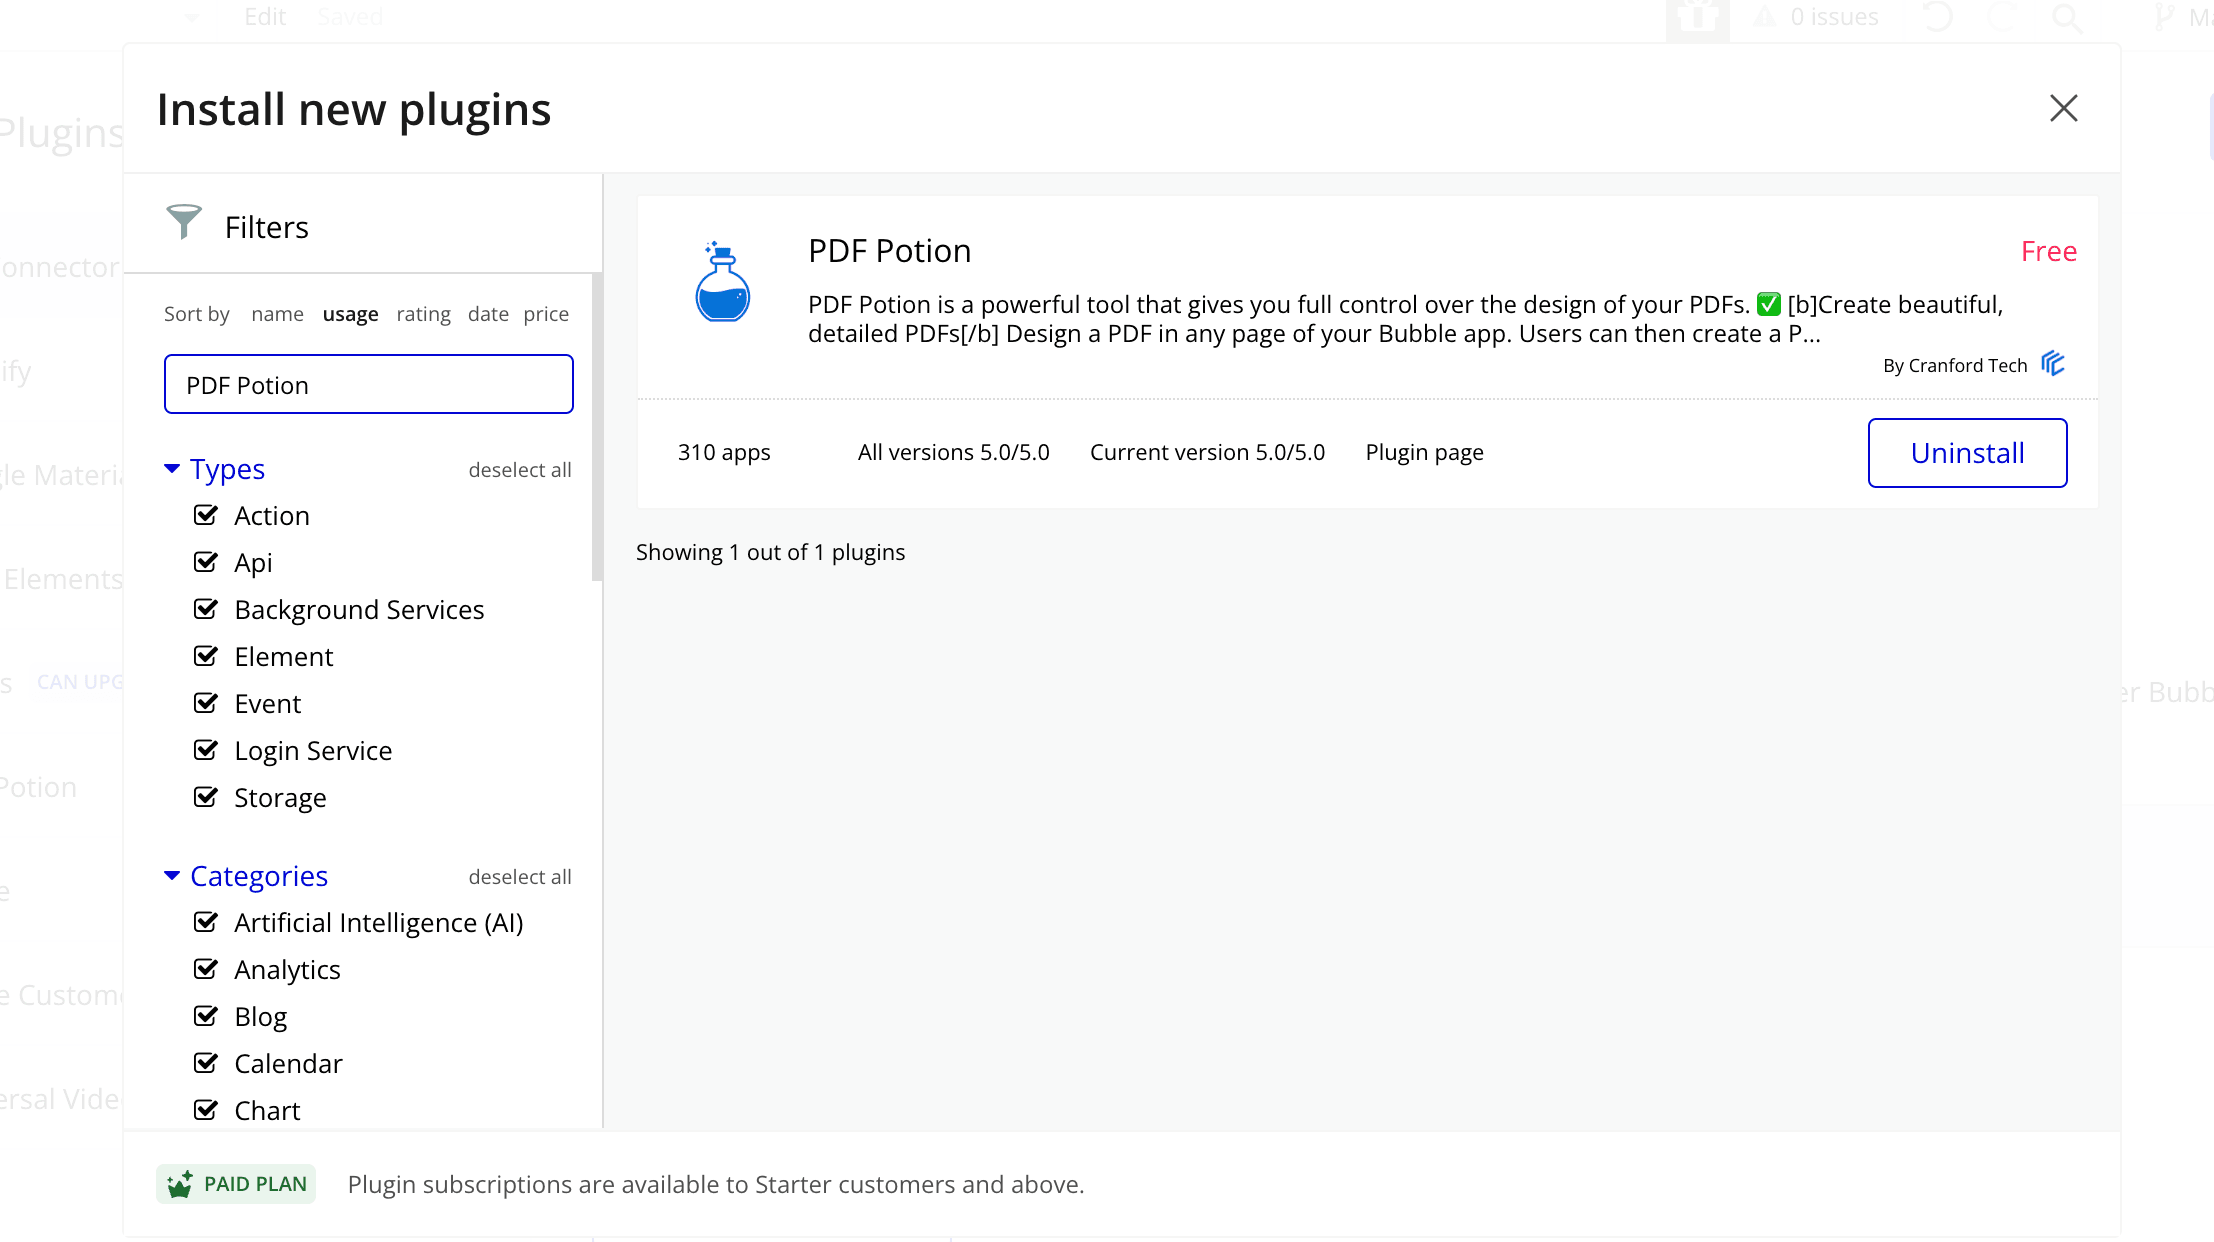Click the plugin search field

(x=368, y=385)
